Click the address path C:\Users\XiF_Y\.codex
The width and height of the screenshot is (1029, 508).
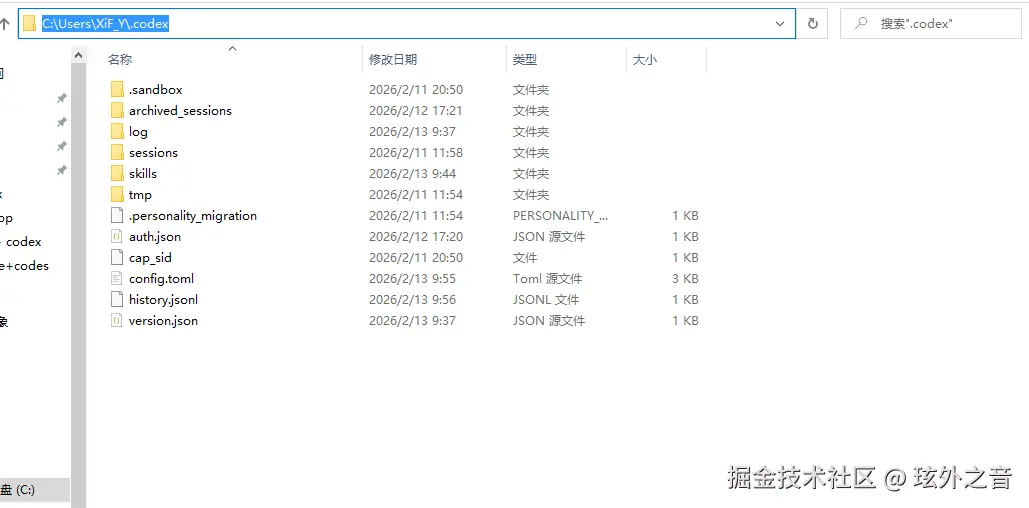pos(106,24)
